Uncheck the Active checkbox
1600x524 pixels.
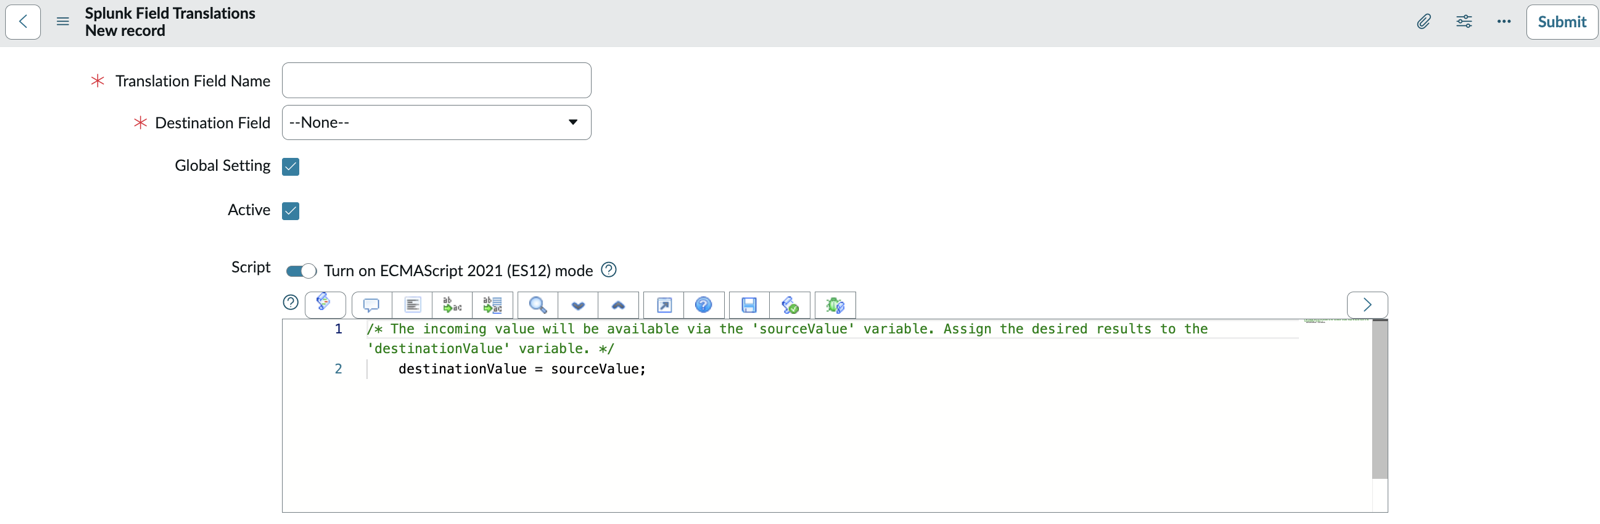click(291, 210)
